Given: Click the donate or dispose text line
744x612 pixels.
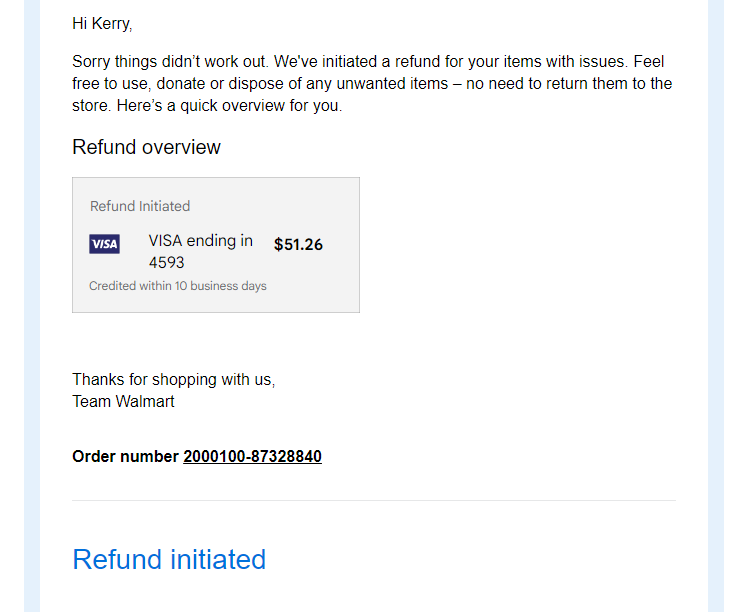Looking at the screenshot, I should click(372, 83).
